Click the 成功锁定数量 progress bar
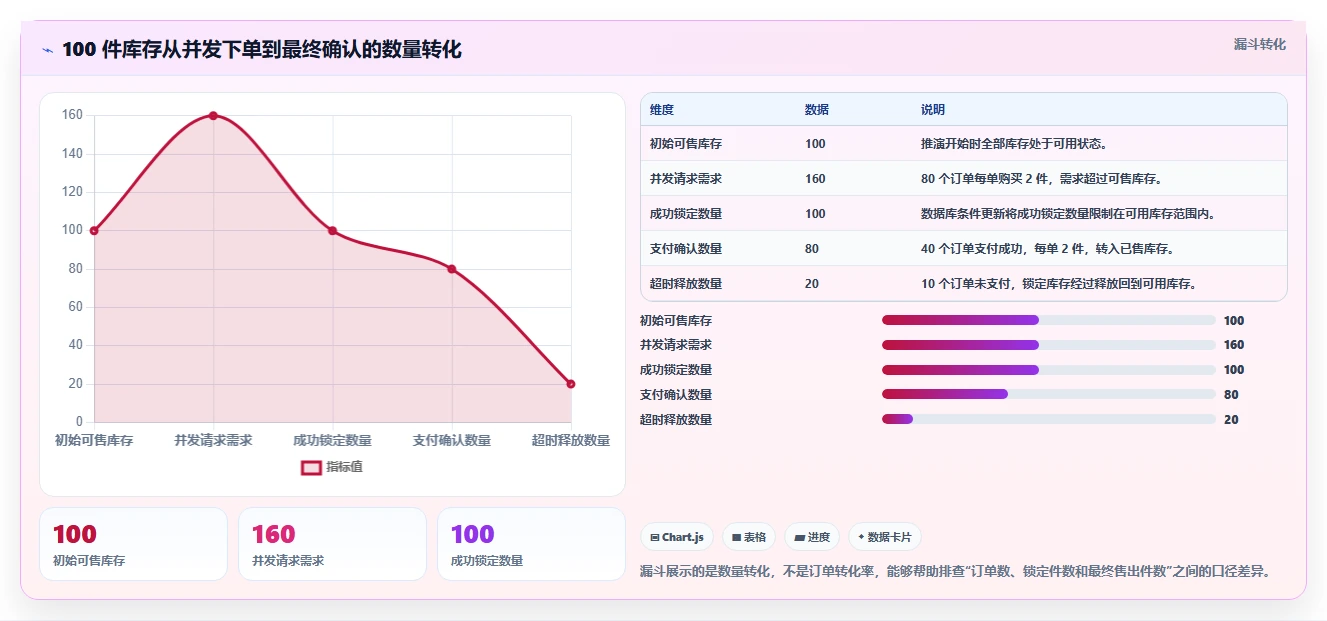The height and width of the screenshot is (621, 1327). (x=1048, y=370)
